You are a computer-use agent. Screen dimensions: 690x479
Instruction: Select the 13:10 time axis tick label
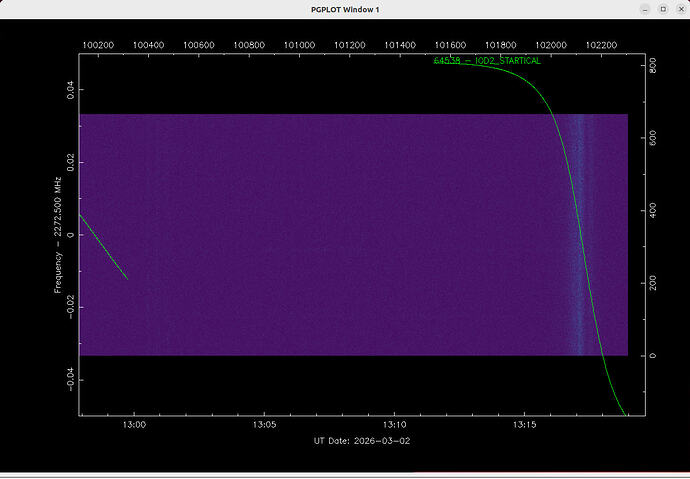click(x=394, y=425)
